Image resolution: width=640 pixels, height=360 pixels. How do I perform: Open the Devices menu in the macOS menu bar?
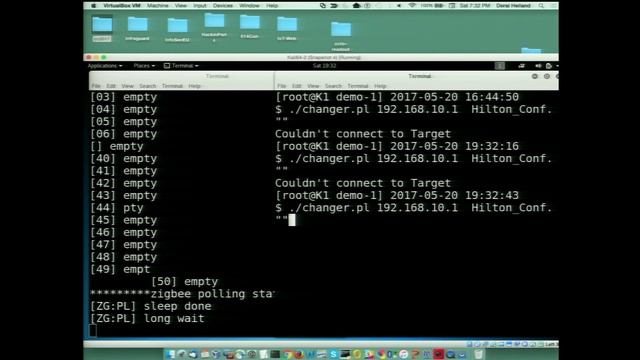click(223, 6)
